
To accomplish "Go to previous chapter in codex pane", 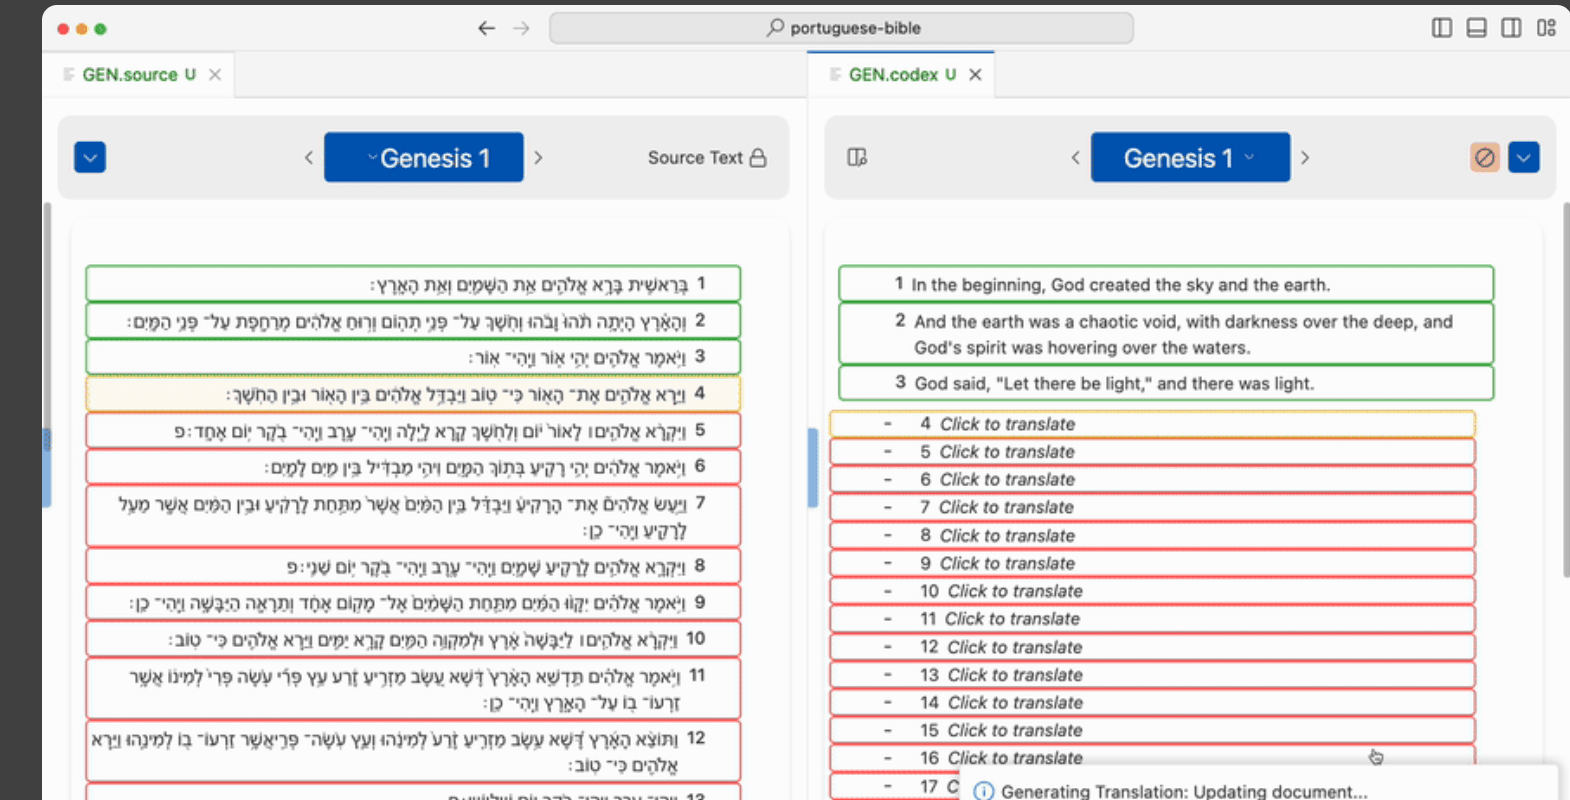I will coord(1075,157).
